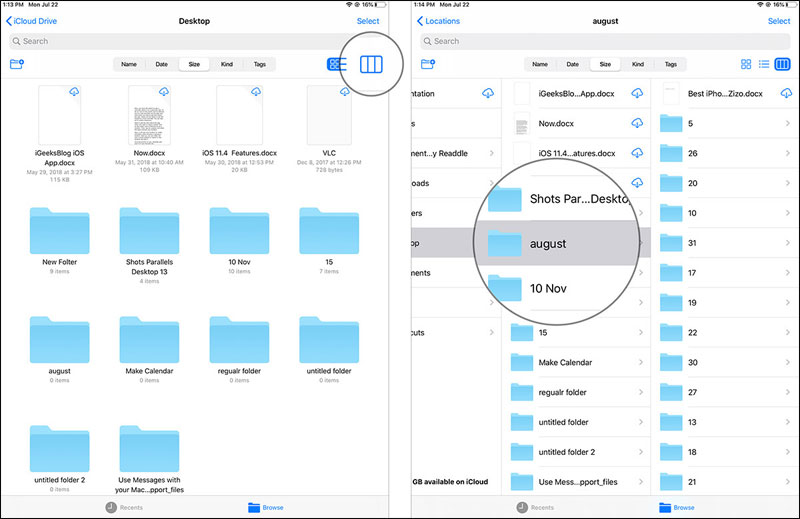
Task: Sort by Kind in Desktop window
Action: [227, 64]
